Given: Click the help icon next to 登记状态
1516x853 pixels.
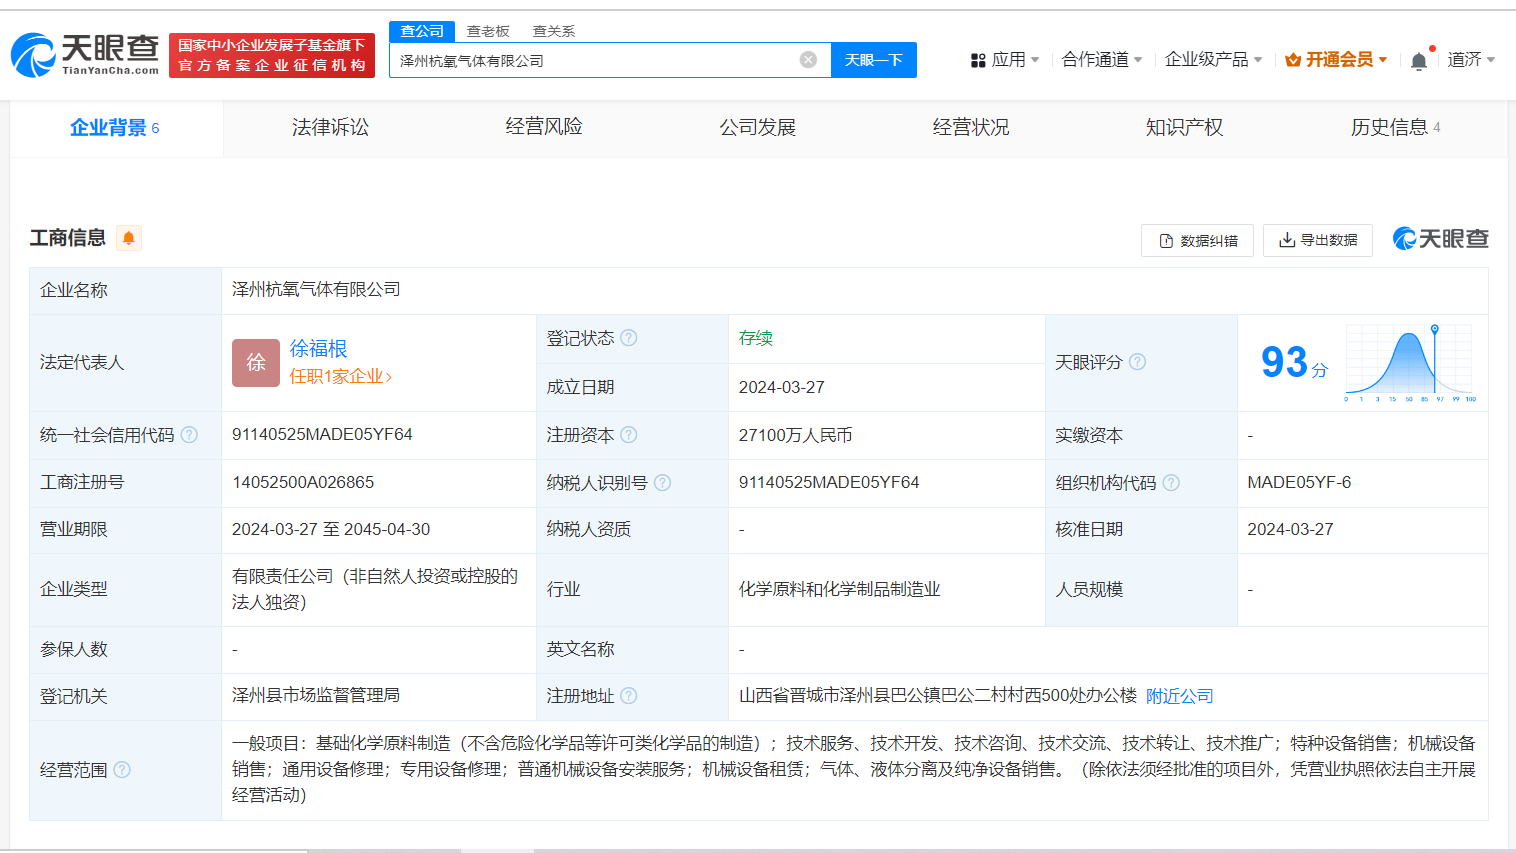Looking at the screenshot, I should click(630, 338).
